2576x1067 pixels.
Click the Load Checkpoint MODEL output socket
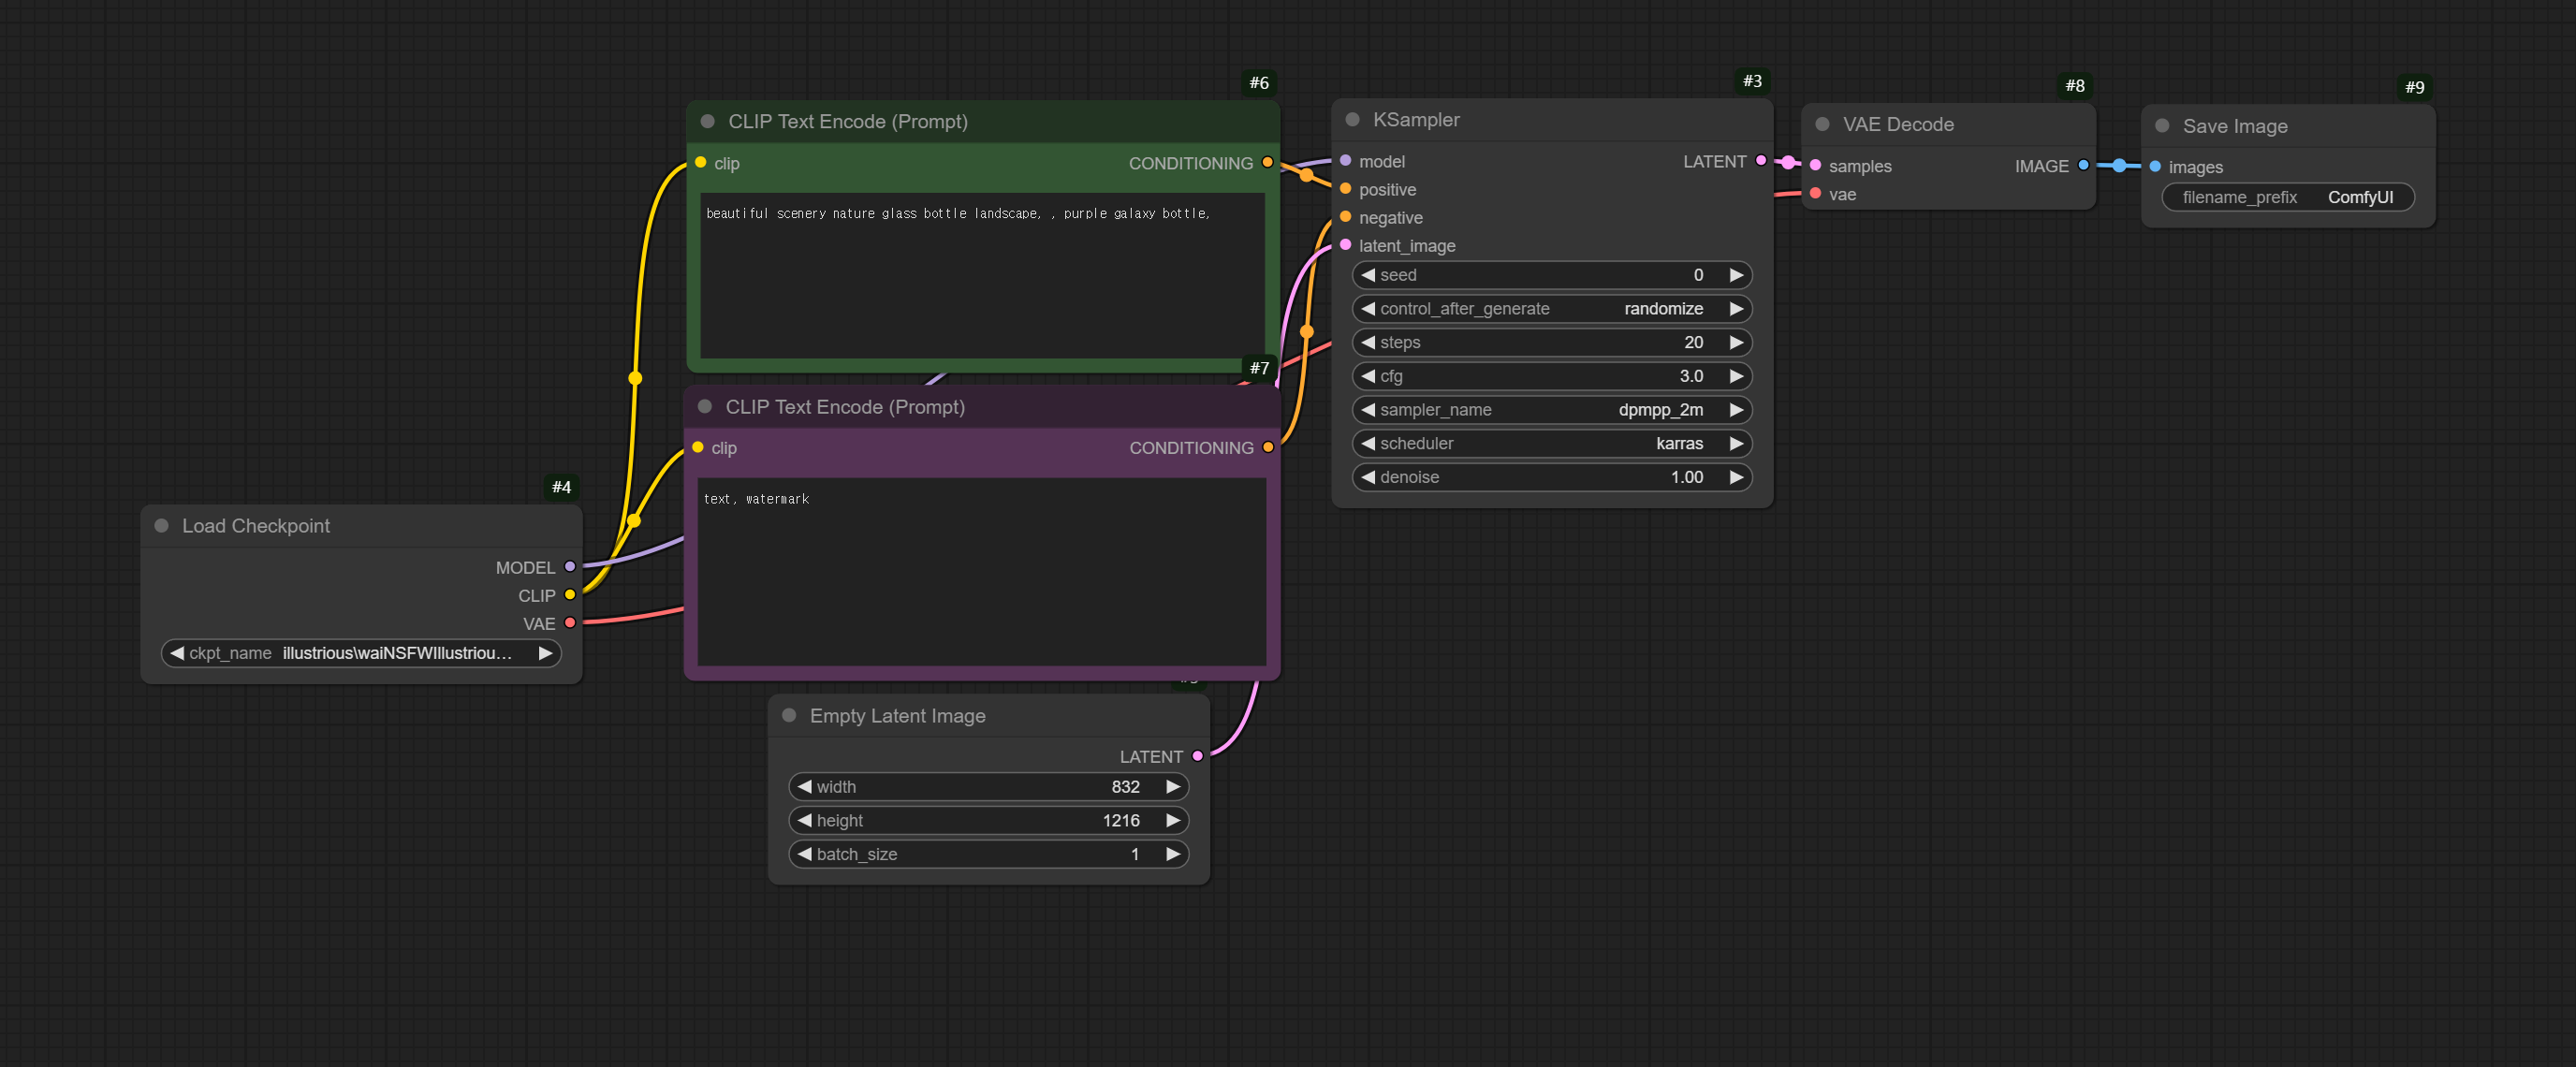pos(570,567)
